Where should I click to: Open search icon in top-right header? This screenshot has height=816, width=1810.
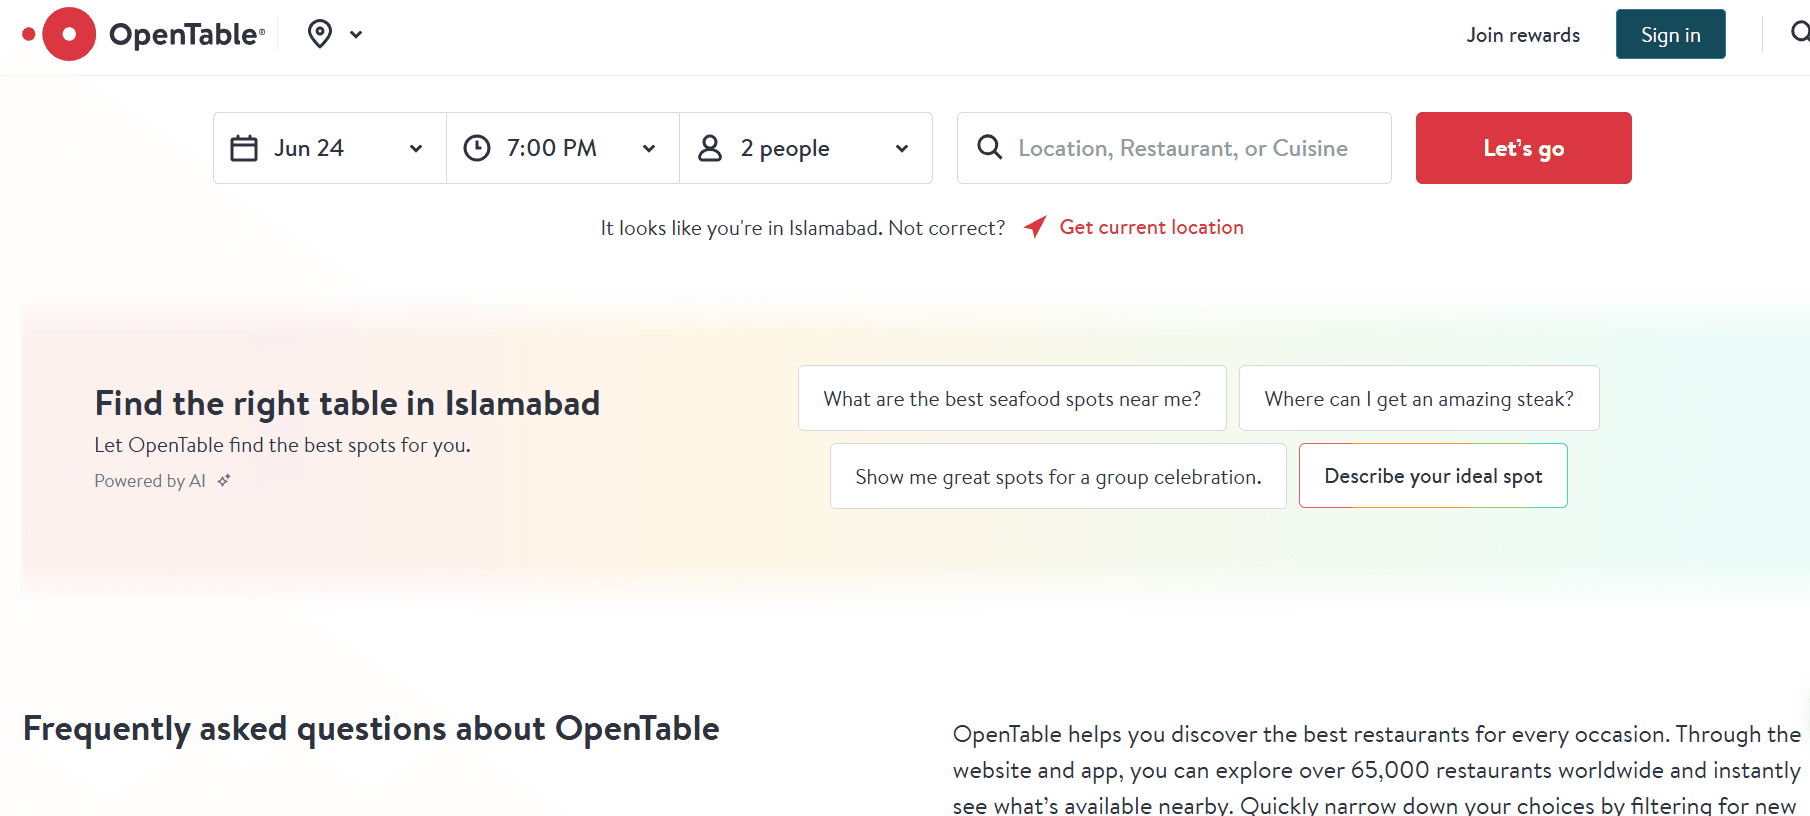tap(1800, 33)
